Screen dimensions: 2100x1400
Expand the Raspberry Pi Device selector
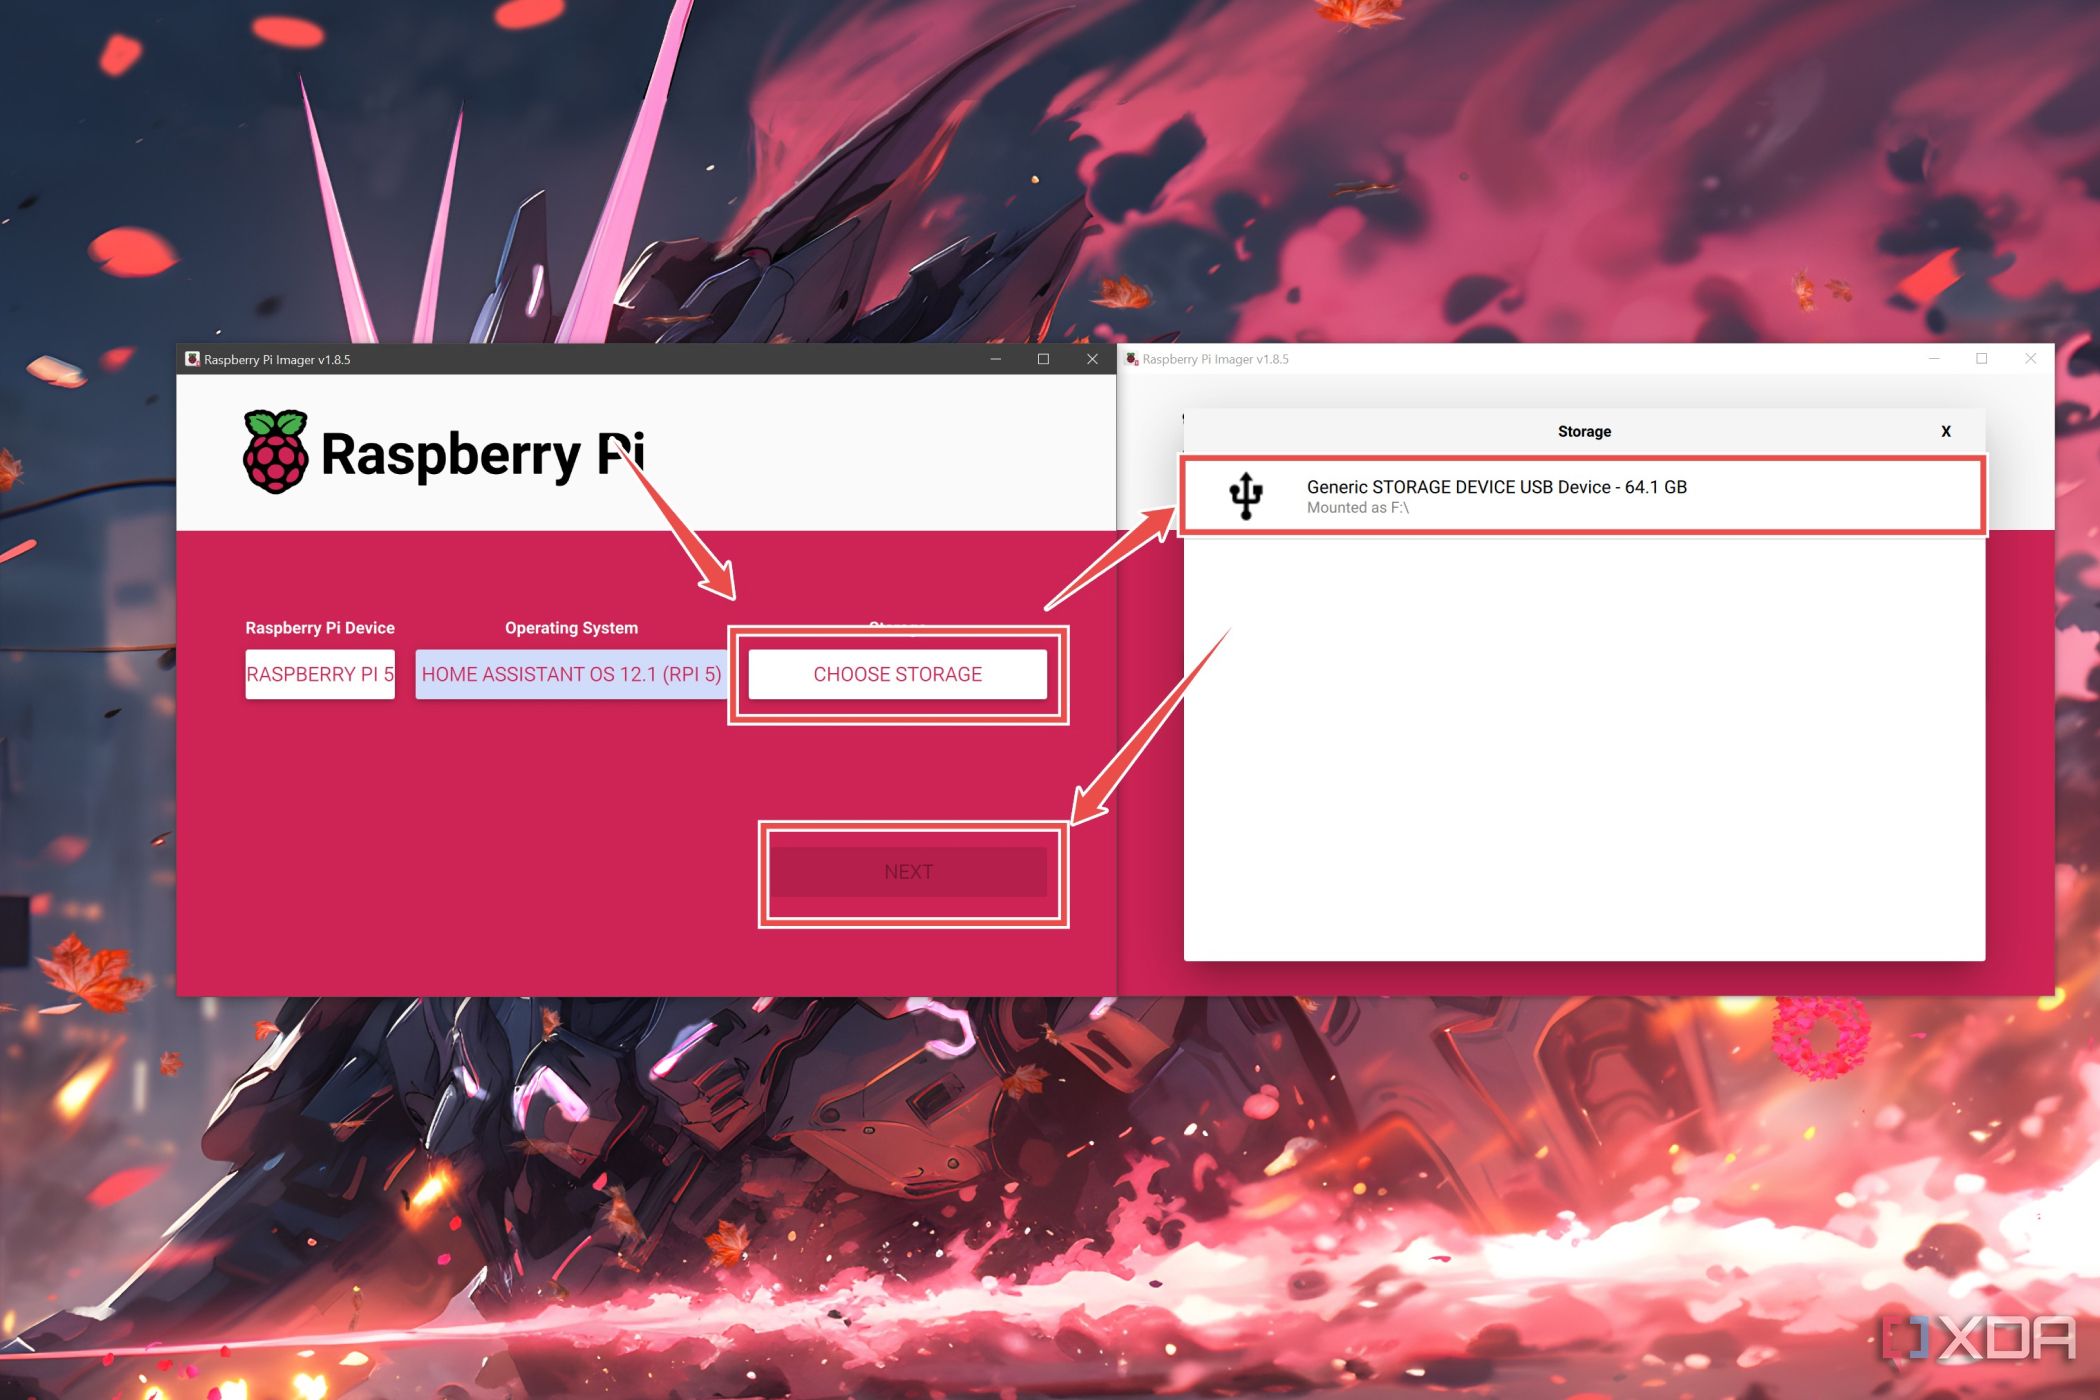[319, 673]
